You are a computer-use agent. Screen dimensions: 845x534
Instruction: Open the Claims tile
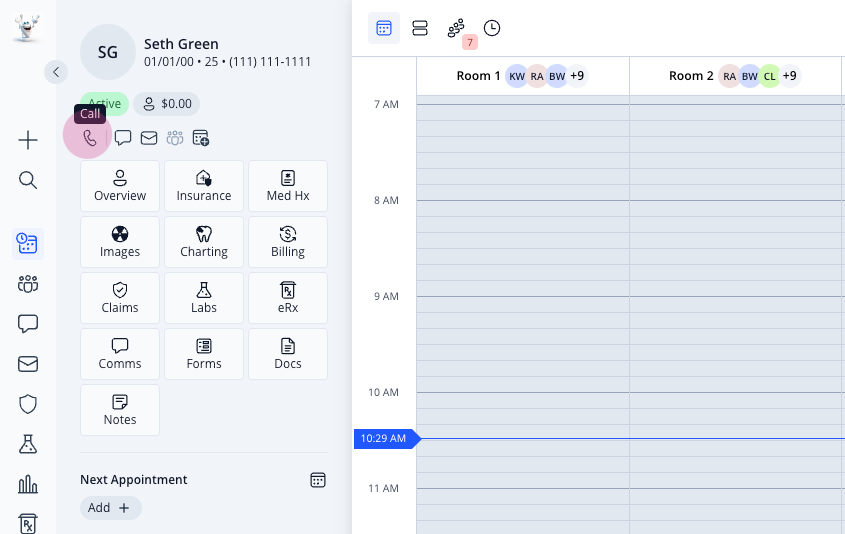click(x=120, y=298)
